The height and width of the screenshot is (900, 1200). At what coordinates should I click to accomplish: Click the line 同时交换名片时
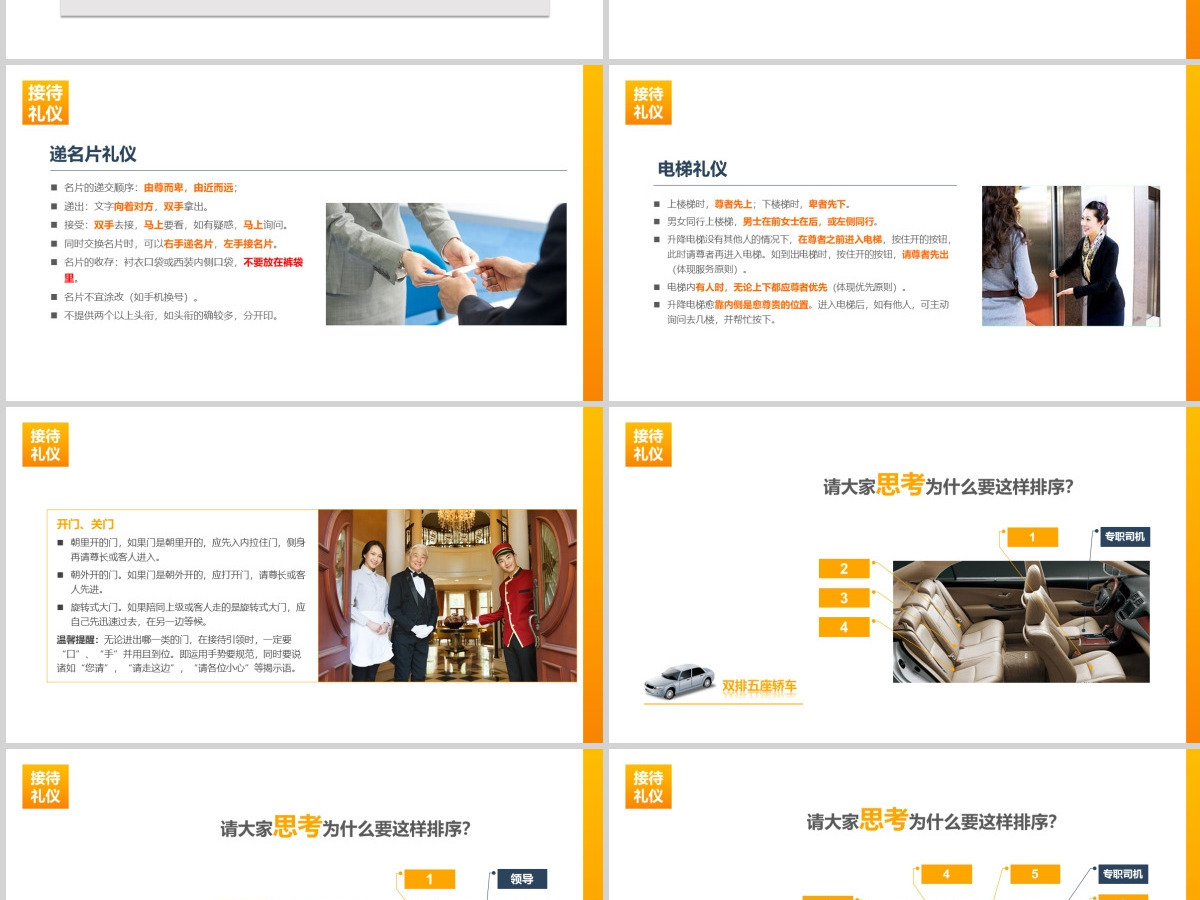[171, 243]
